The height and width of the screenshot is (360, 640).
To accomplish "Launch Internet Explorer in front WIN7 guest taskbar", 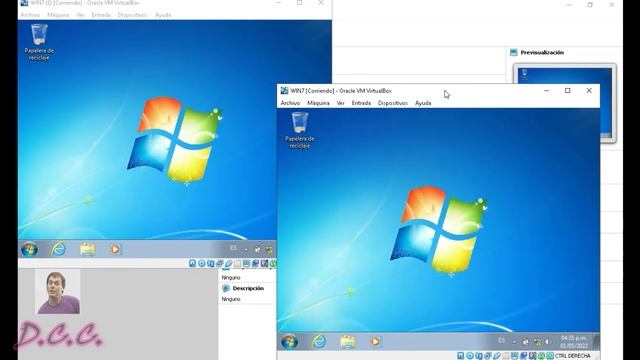I will point(319,342).
